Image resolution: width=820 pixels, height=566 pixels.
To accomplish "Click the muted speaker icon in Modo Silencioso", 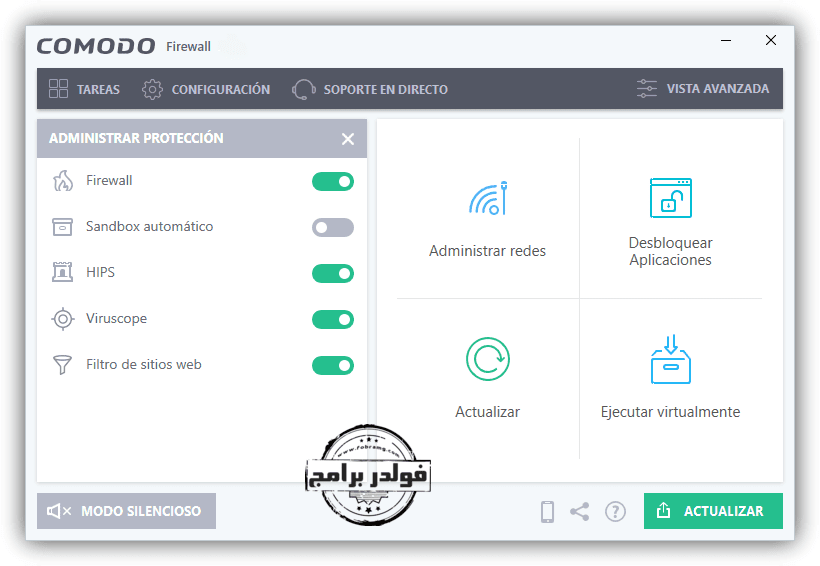I will [59, 511].
